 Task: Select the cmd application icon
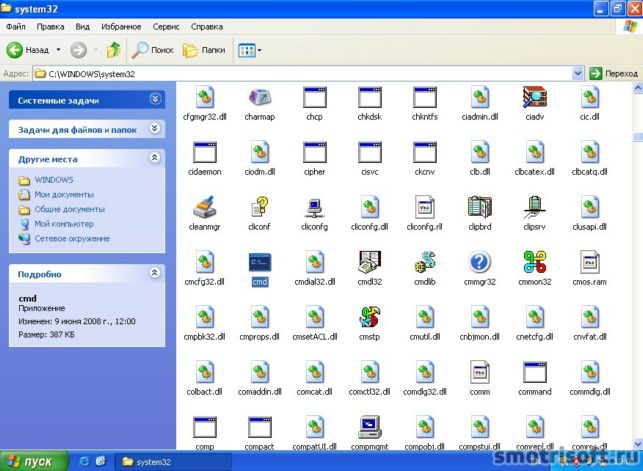260,262
